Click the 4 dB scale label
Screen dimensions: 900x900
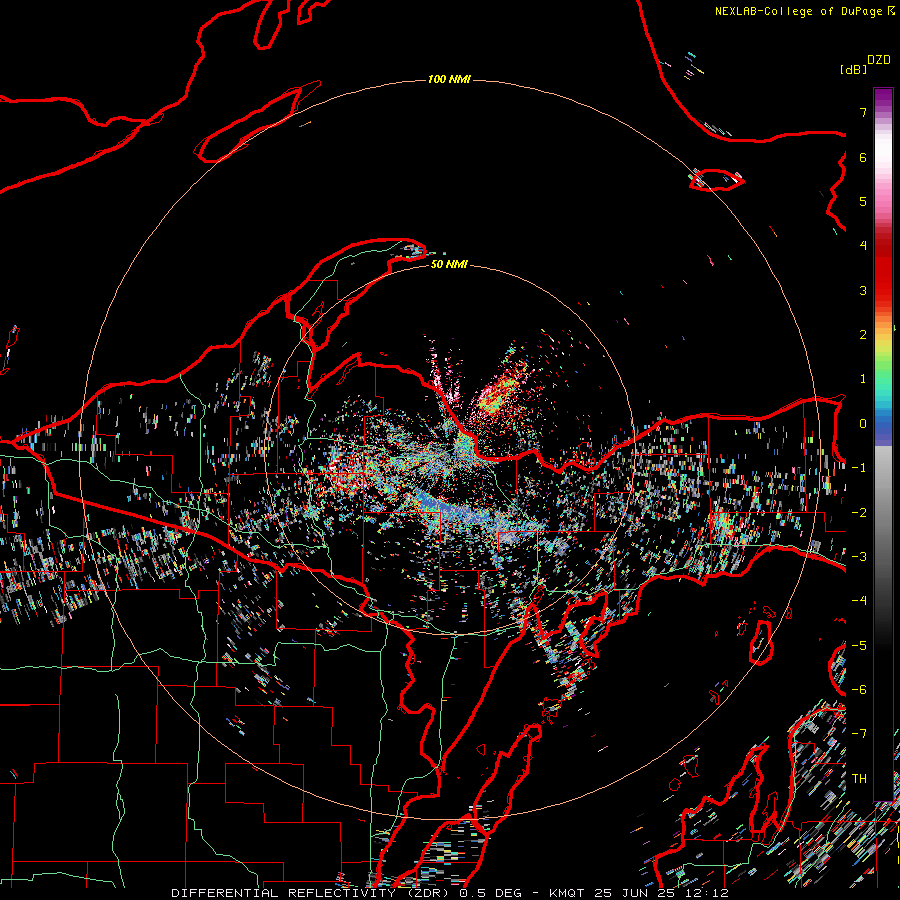[863, 246]
